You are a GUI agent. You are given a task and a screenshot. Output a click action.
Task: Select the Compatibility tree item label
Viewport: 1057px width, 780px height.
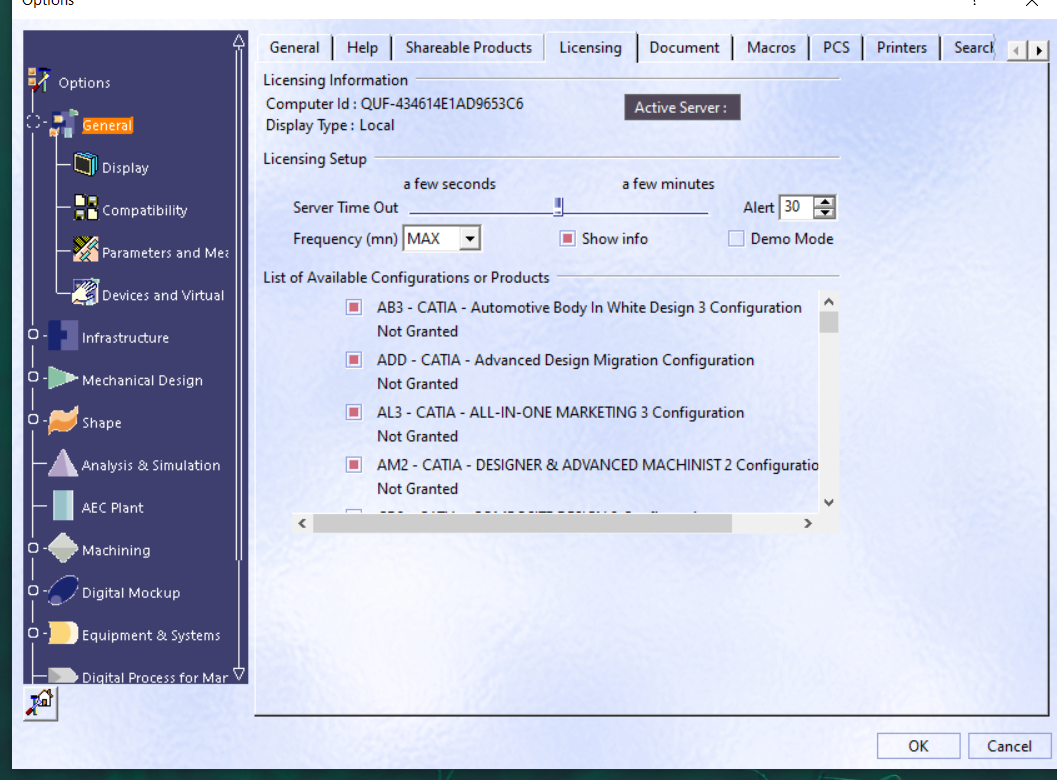[145, 210]
